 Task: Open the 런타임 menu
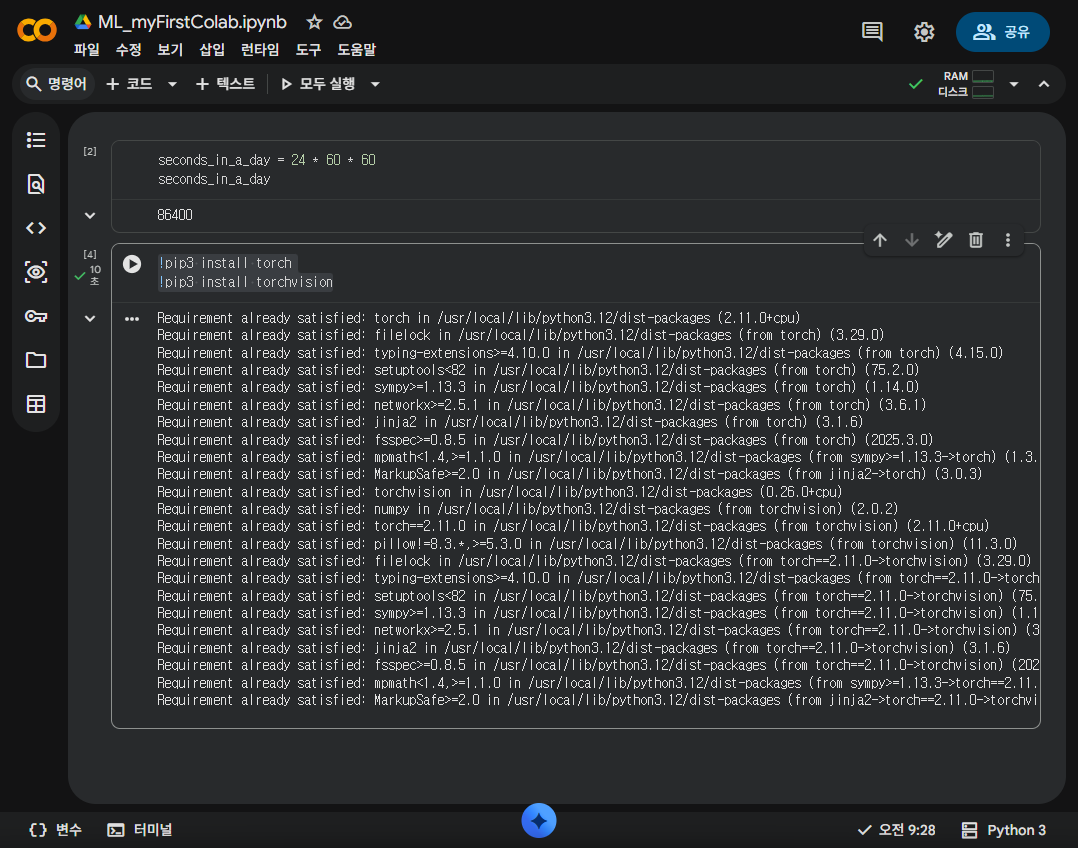[260, 50]
